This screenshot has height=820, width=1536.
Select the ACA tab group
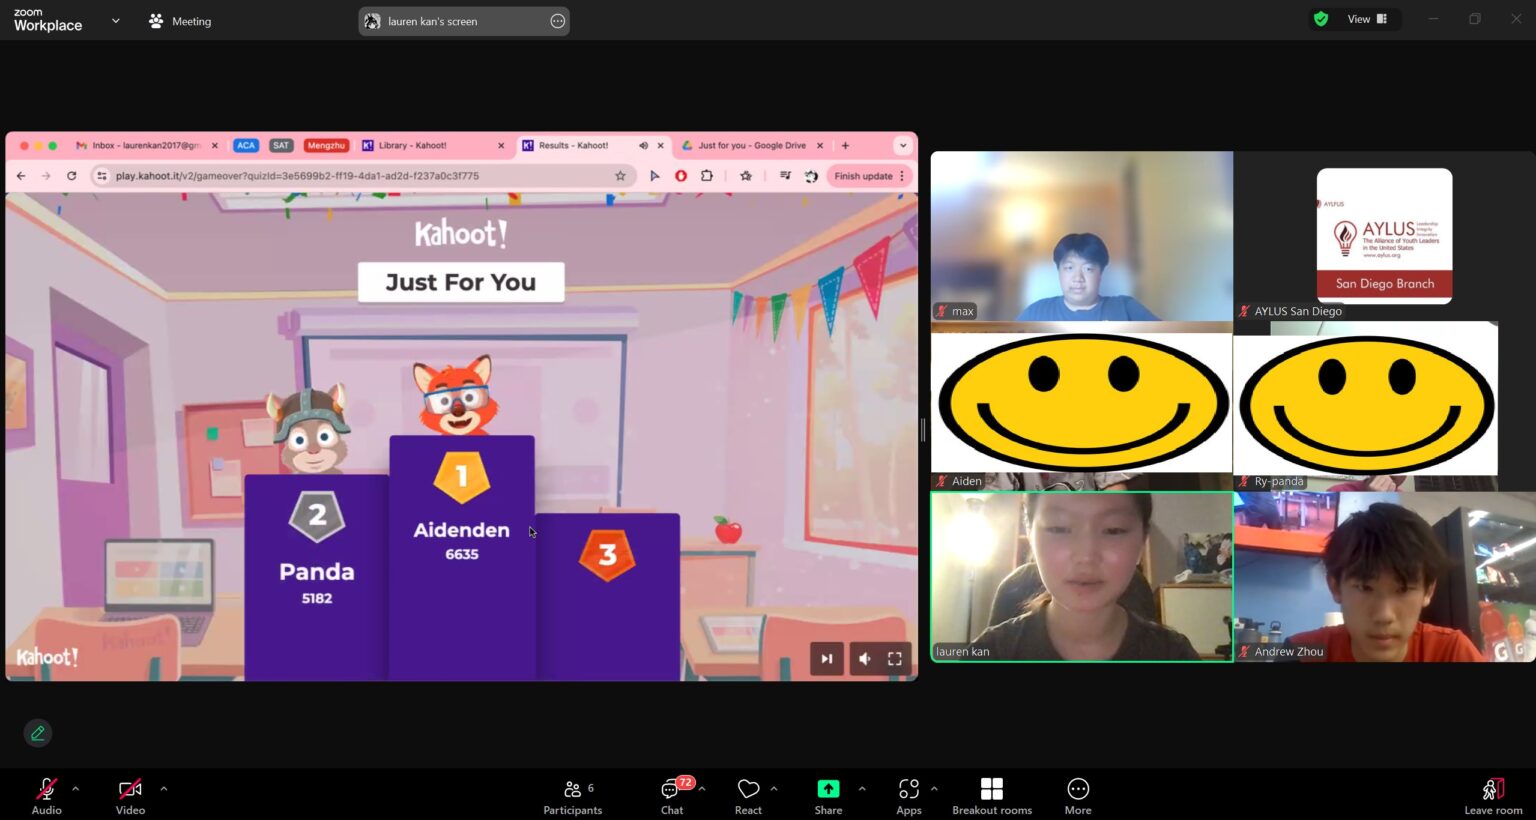tap(246, 145)
